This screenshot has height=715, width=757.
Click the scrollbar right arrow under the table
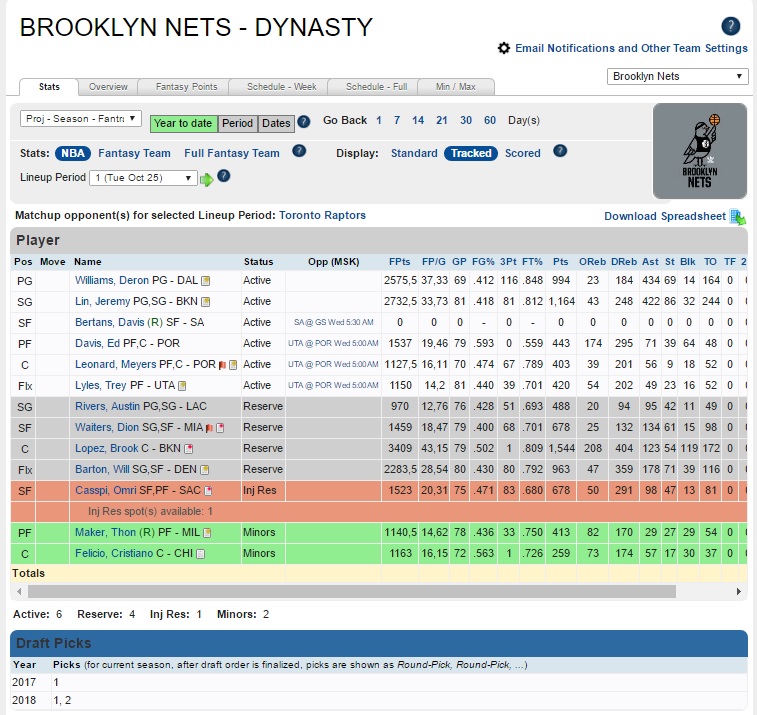(x=739, y=591)
